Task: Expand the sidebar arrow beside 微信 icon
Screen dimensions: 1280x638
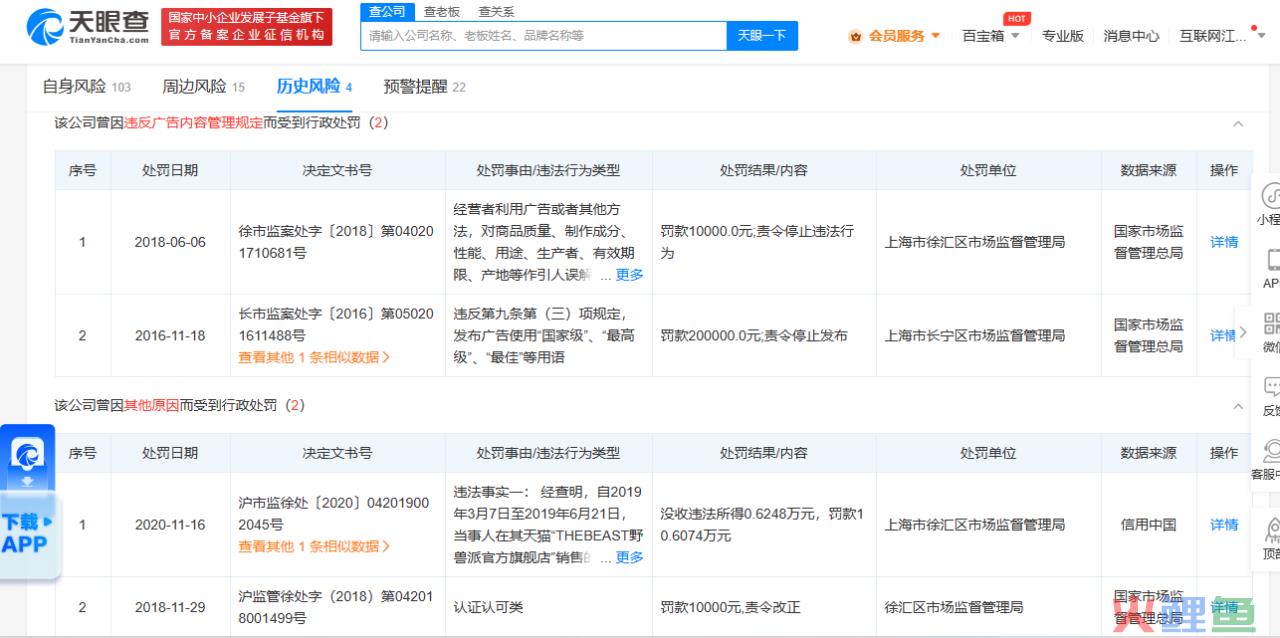Action: click(x=1243, y=333)
